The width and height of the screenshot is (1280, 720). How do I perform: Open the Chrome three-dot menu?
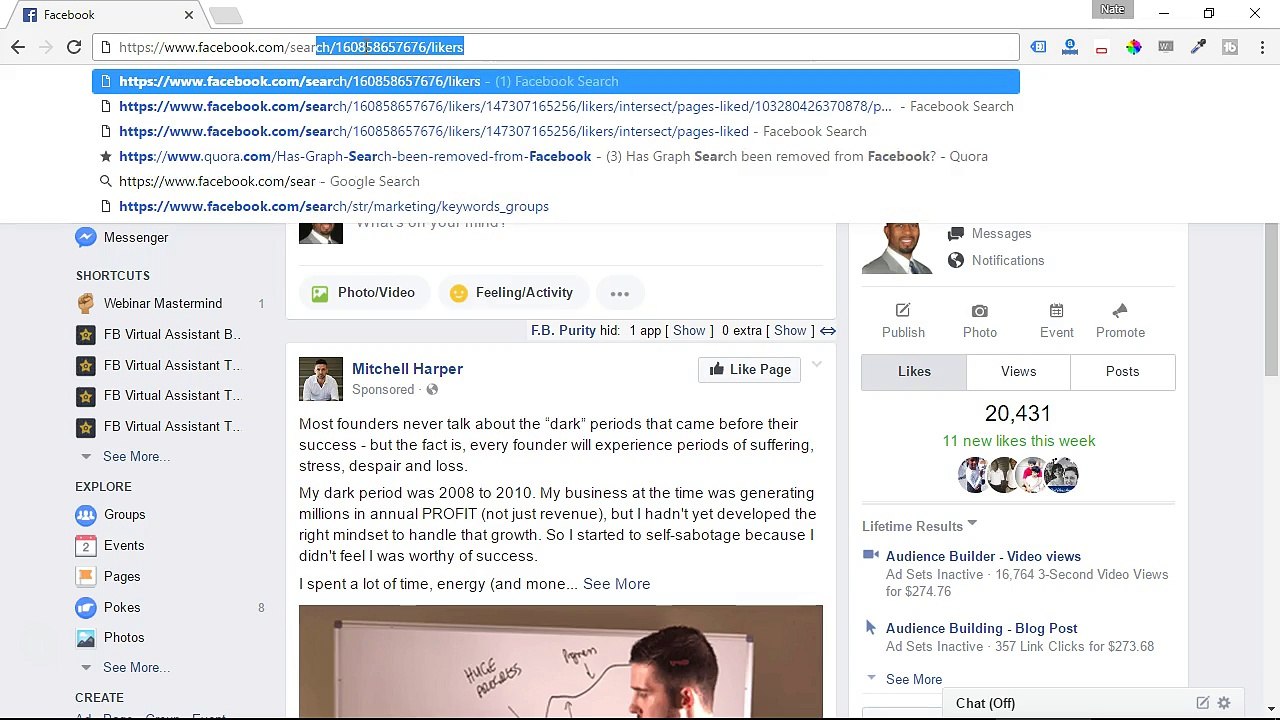pos(1262,47)
